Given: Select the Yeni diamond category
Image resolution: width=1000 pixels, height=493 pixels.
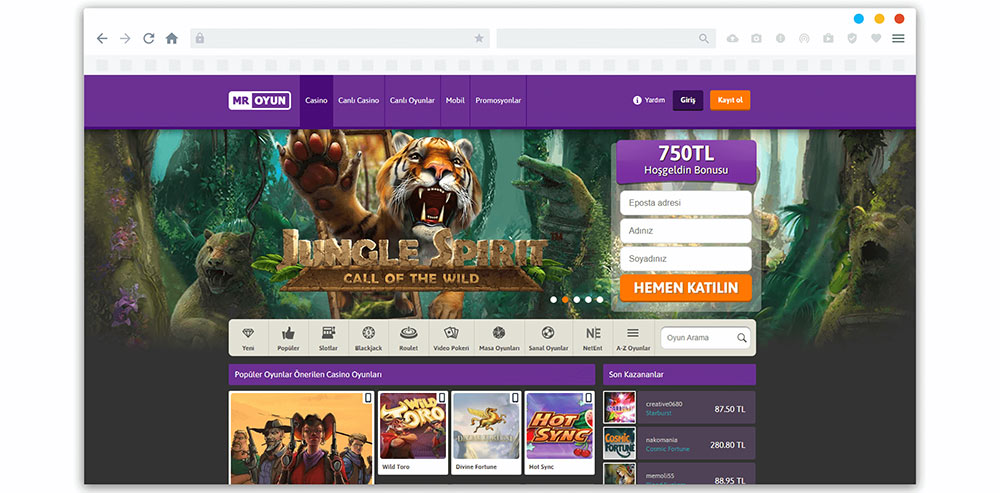Looking at the screenshot, I should 248,337.
